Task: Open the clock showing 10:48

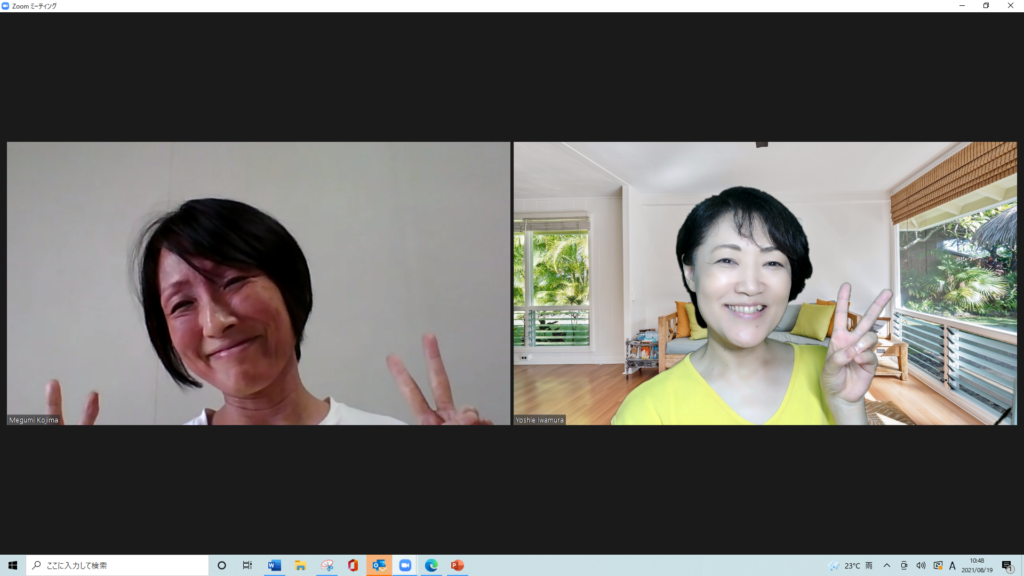Action: pyautogui.click(x=976, y=565)
